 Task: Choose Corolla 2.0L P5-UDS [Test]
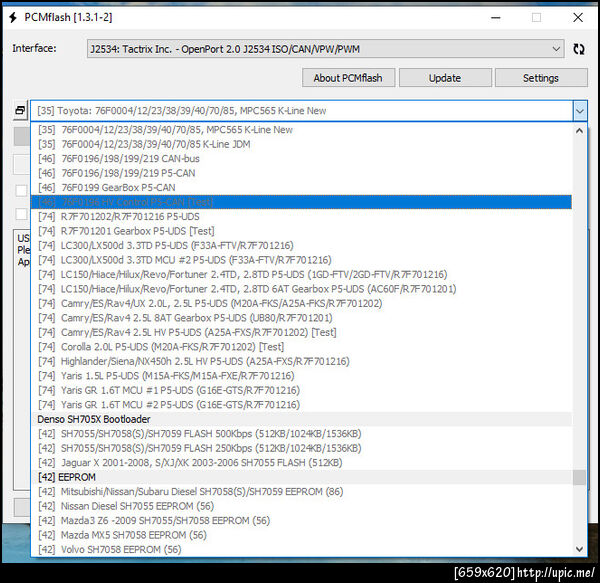click(x=301, y=347)
